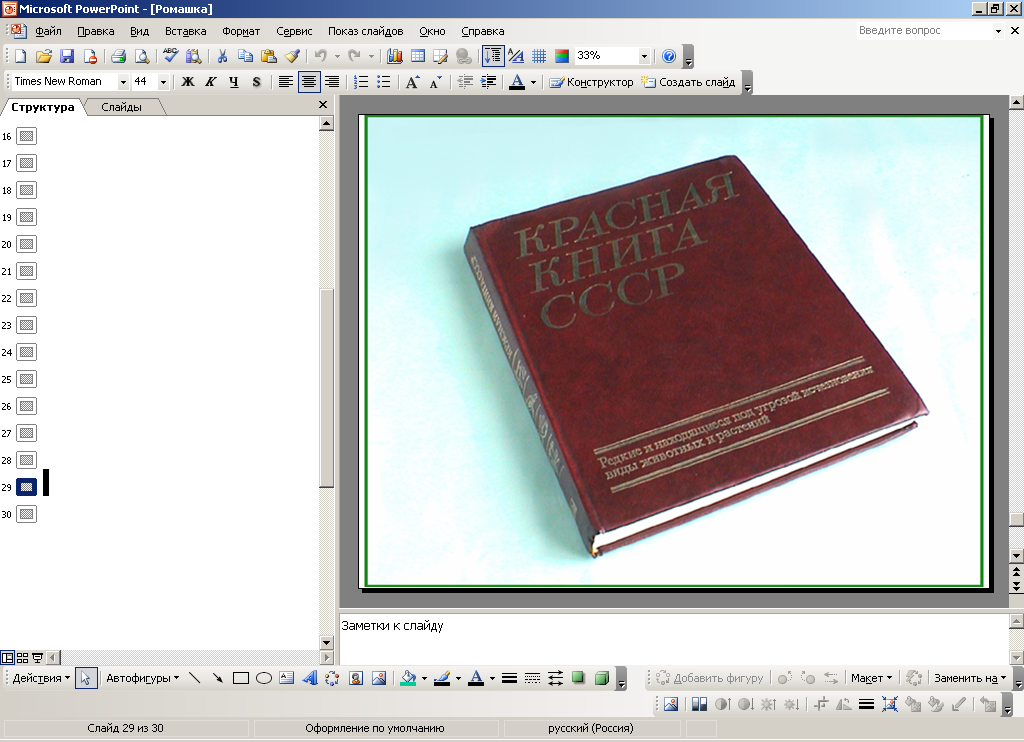Image resolution: width=1024 pixels, height=742 pixels.
Task: Open the Файл menu
Action: coord(48,31)
